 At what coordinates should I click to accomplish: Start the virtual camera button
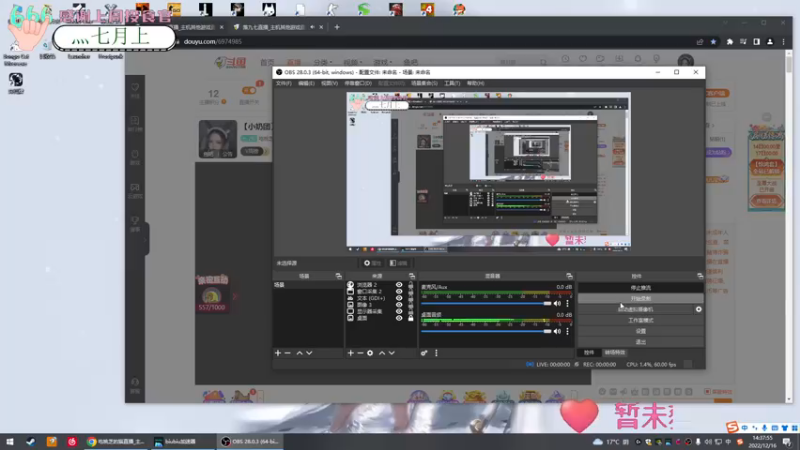point(635,309)
